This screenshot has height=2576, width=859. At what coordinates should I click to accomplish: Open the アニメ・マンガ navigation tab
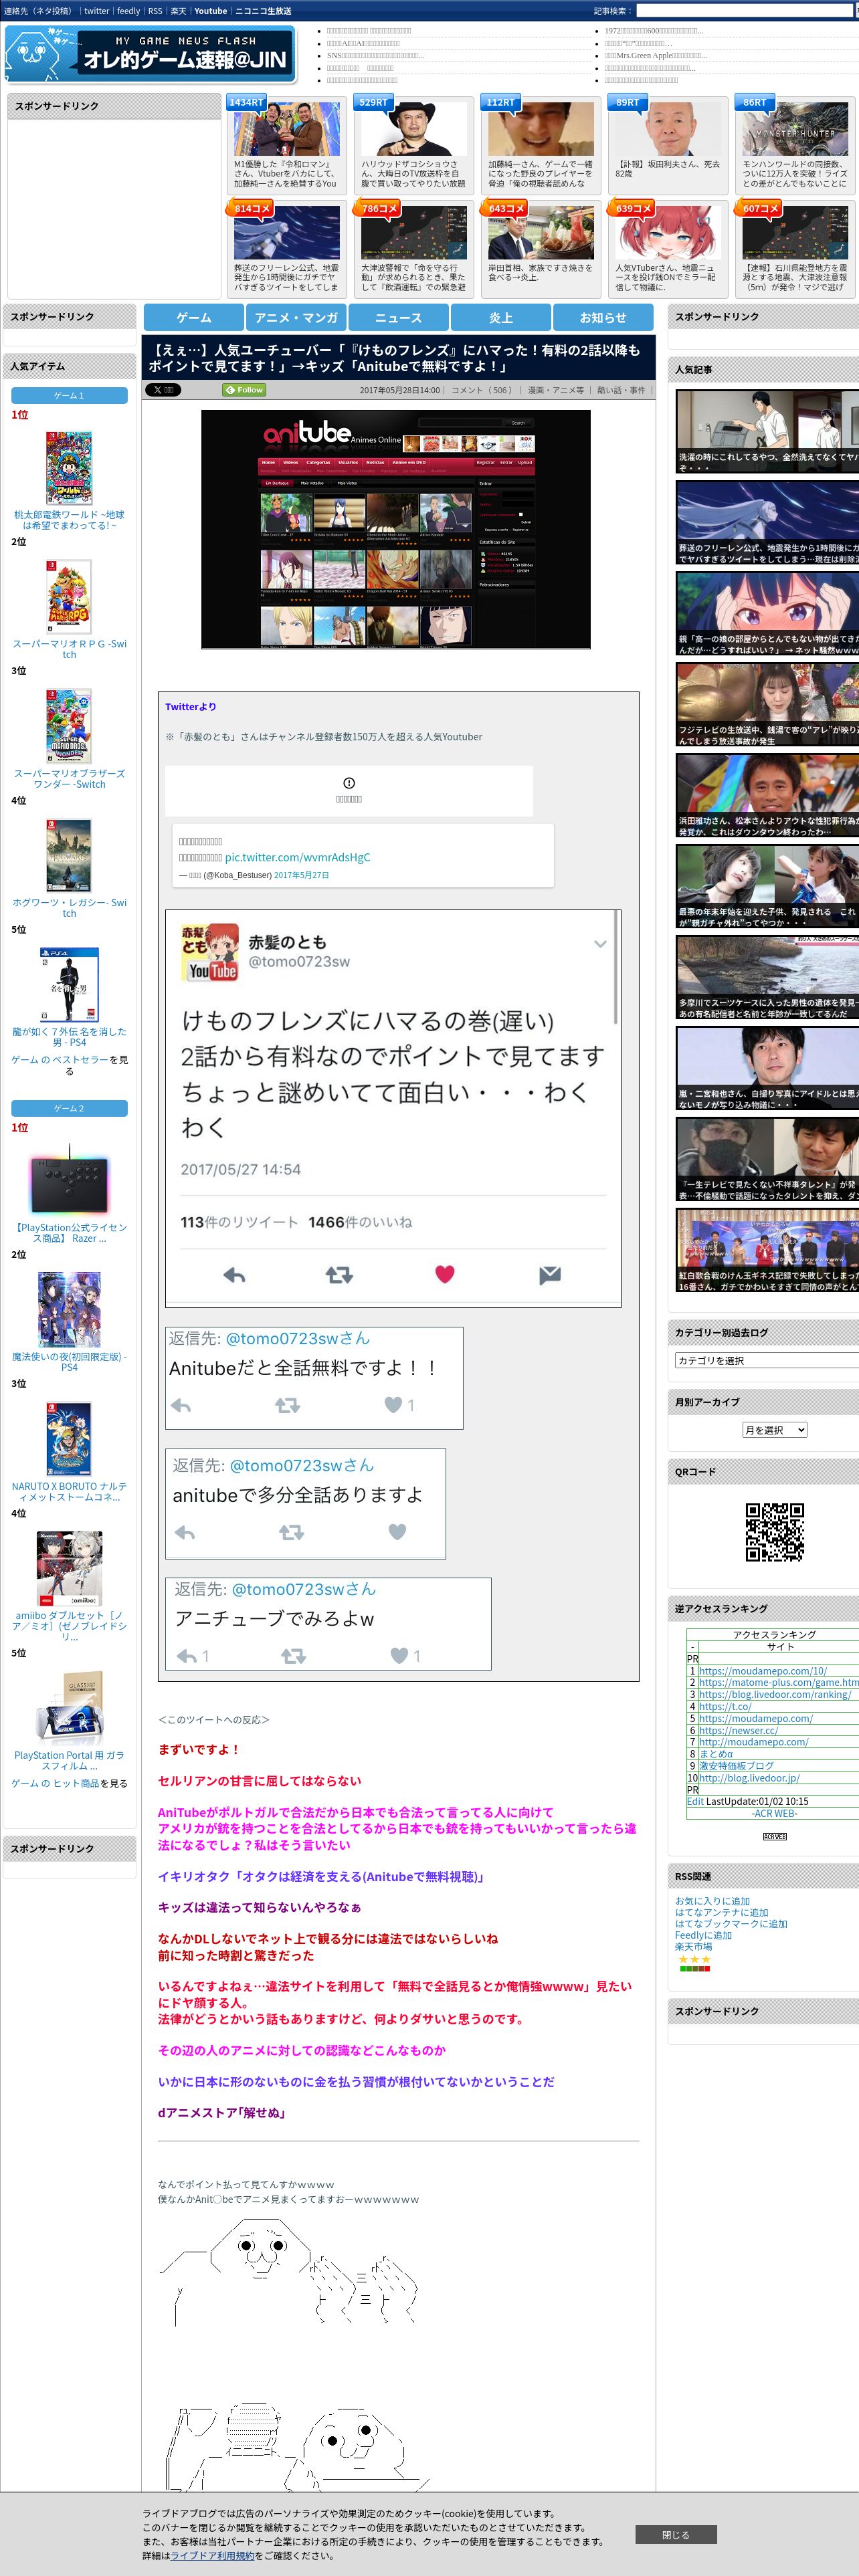(296, 317)
